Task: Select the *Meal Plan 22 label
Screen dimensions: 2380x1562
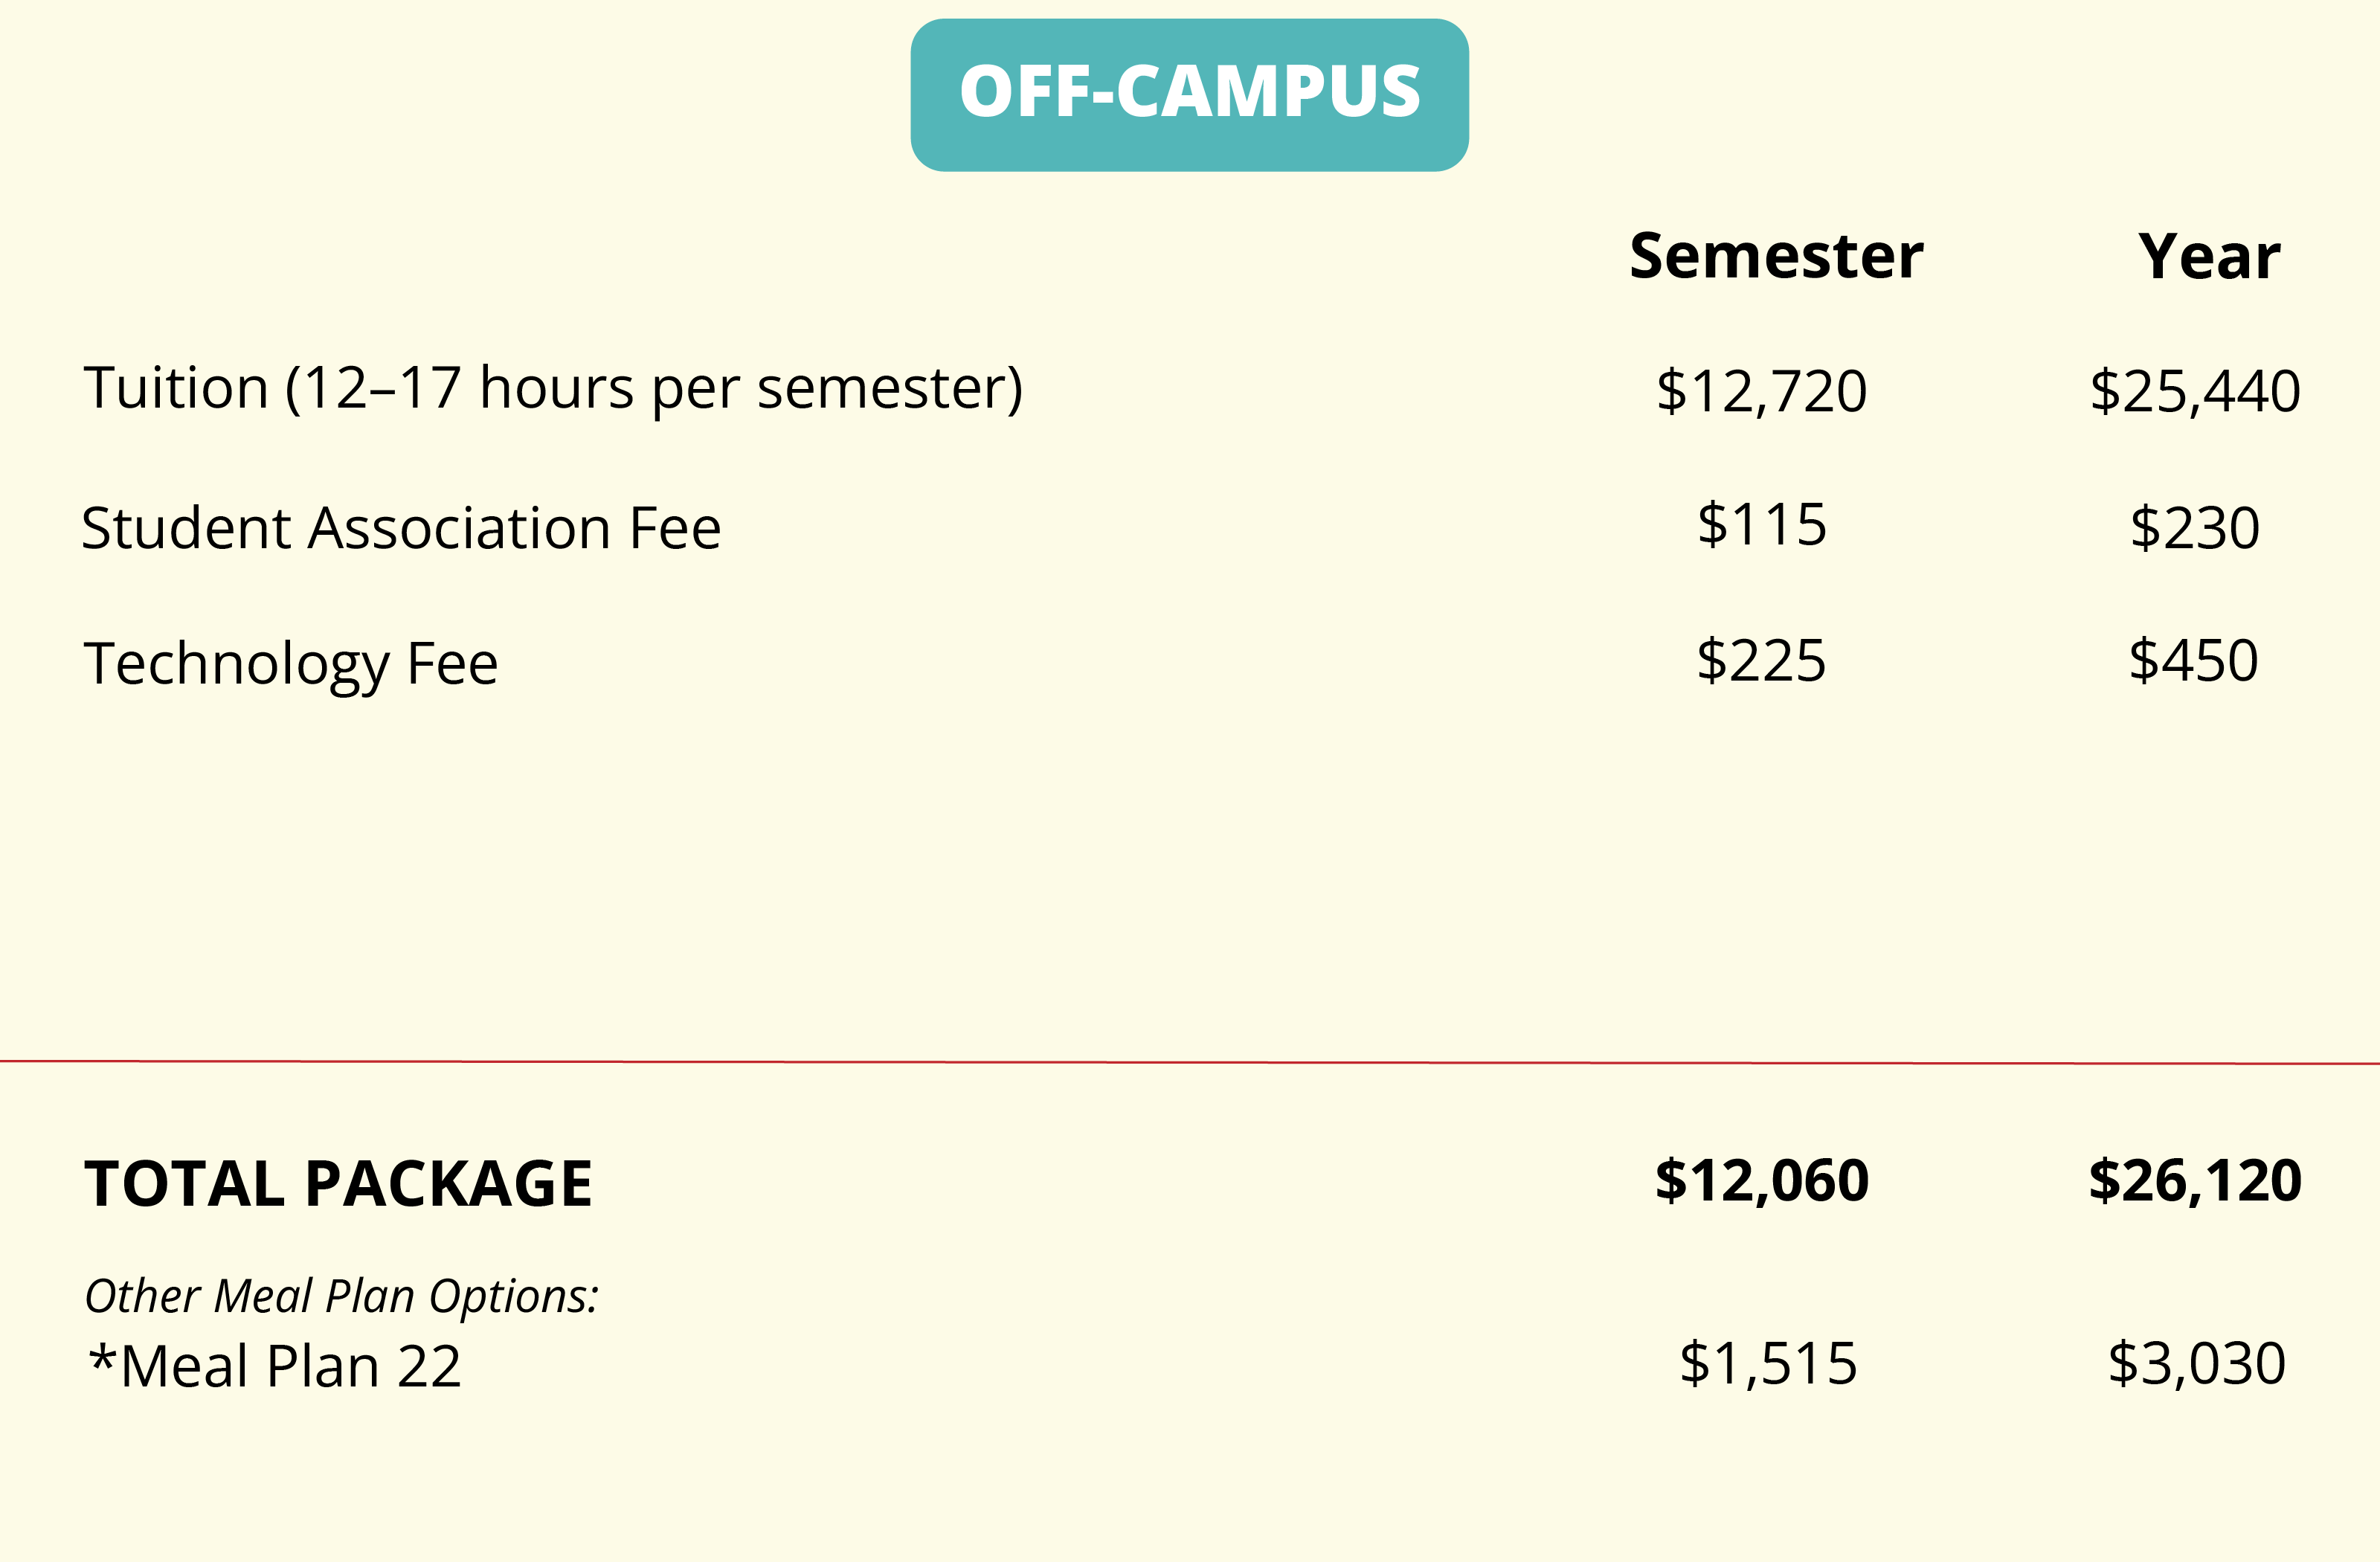Action: click(275, 1366)
